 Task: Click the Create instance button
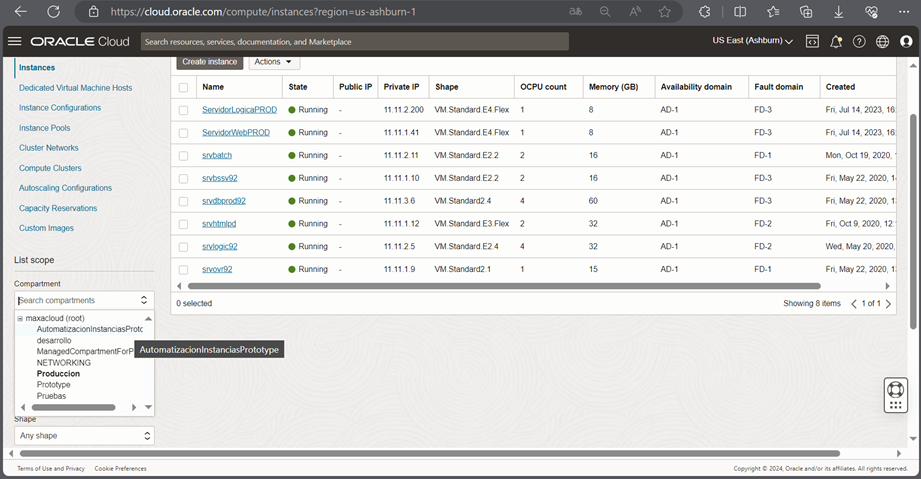[210, 62]
